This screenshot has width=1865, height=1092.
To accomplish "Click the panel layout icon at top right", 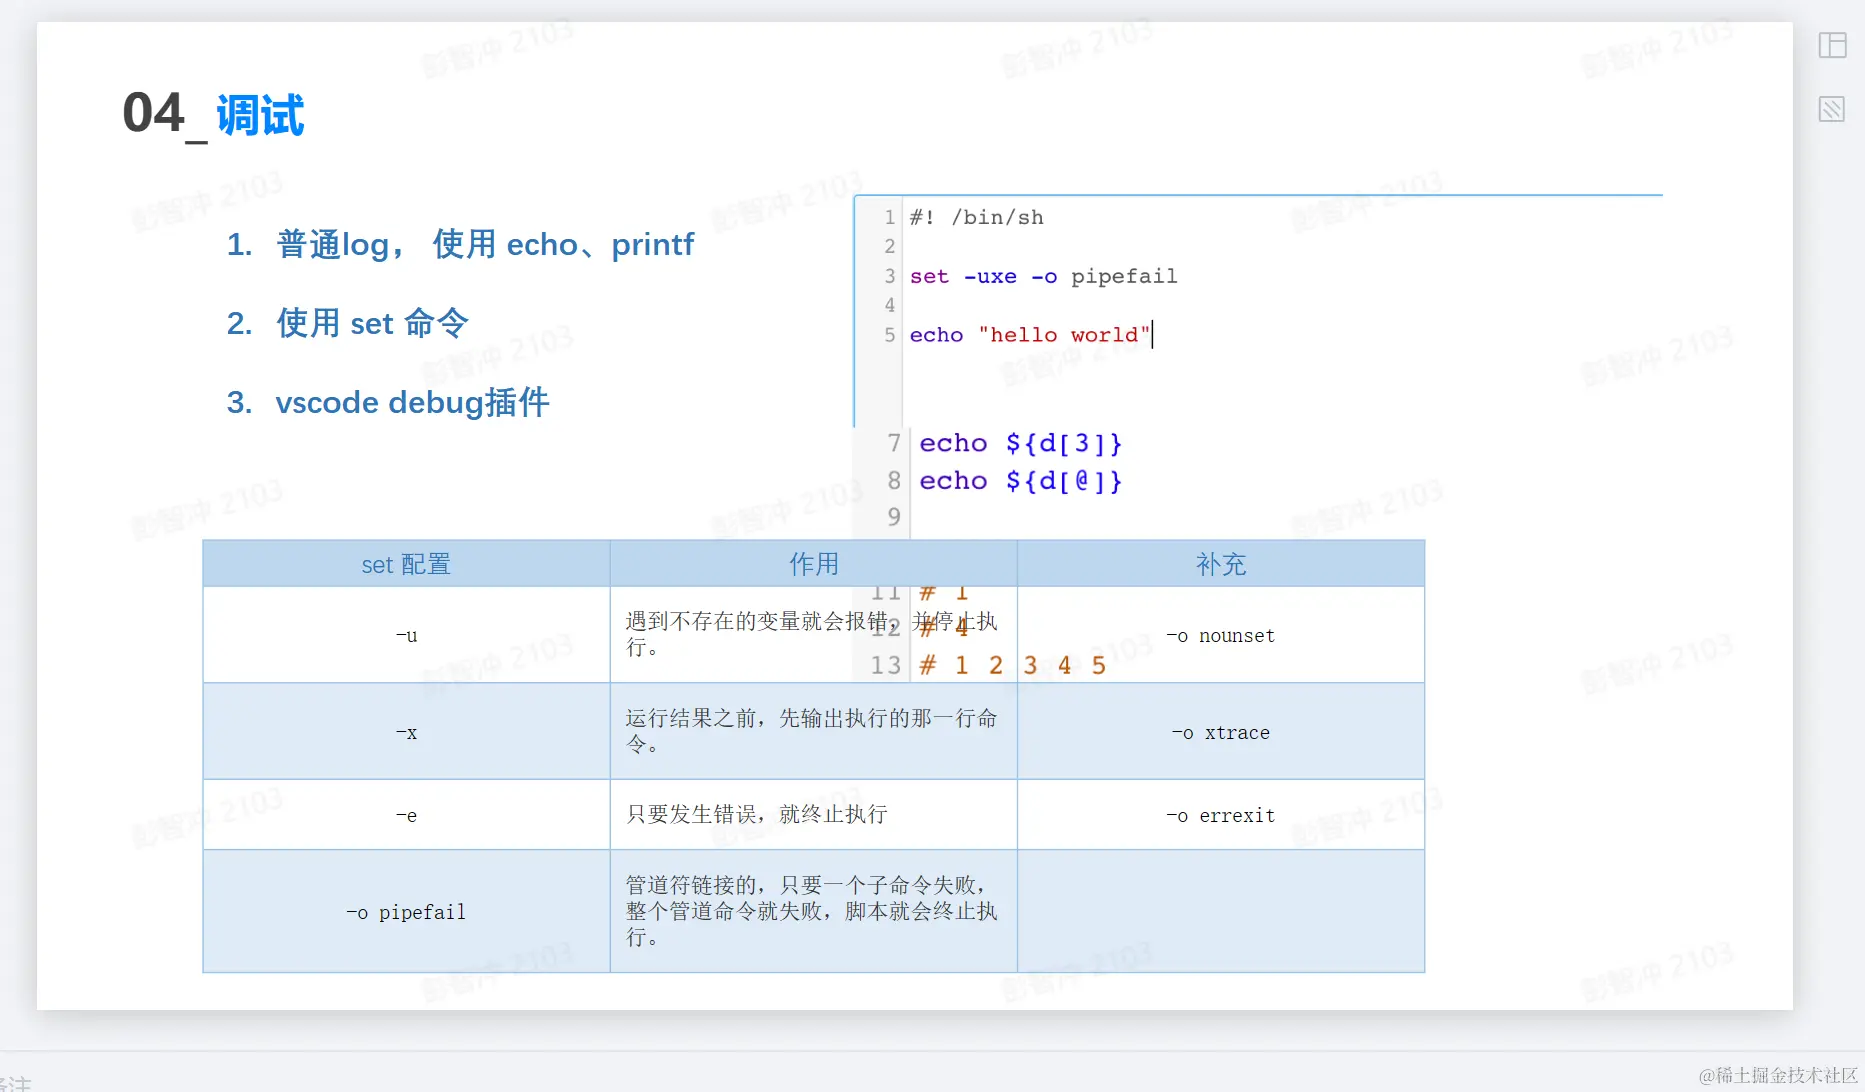I will tap(1832, 45).
